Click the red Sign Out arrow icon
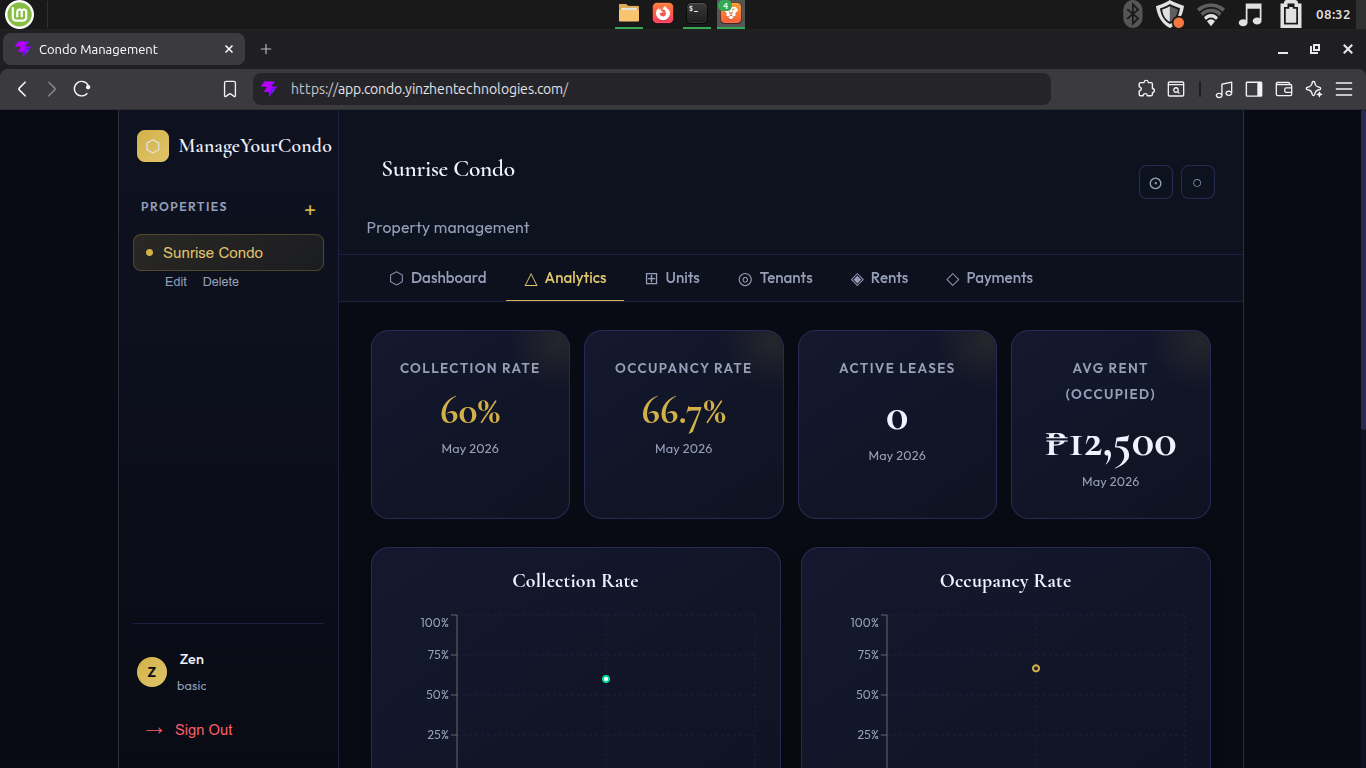 (x=154, y=730)
